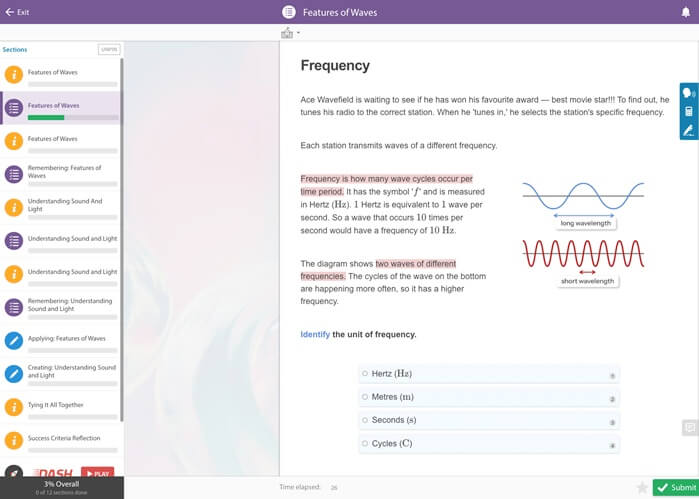Image resolution: width=699 pixels, height=499 pixels.
Task: Click the Frequency heading
Action: tap(335, 66)
